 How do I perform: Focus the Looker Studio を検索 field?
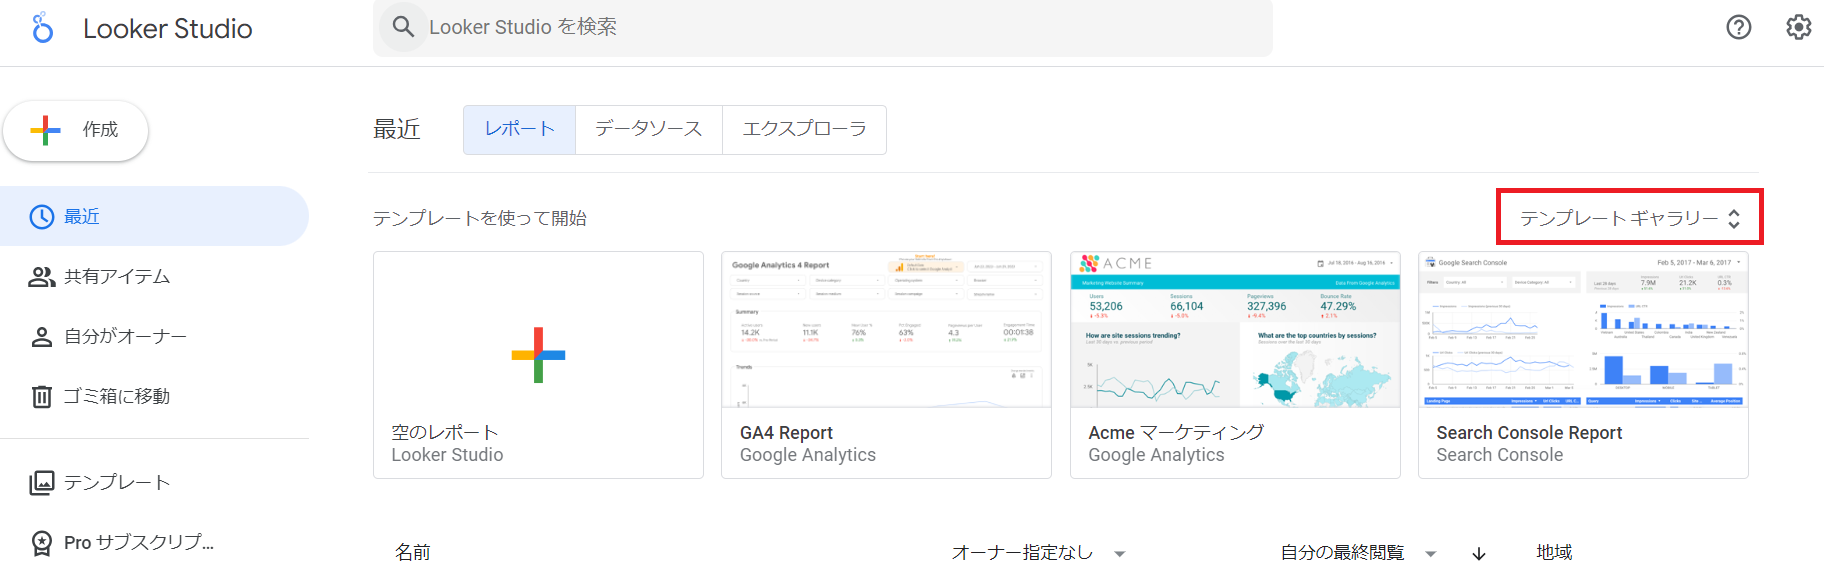tap(823, 27)
